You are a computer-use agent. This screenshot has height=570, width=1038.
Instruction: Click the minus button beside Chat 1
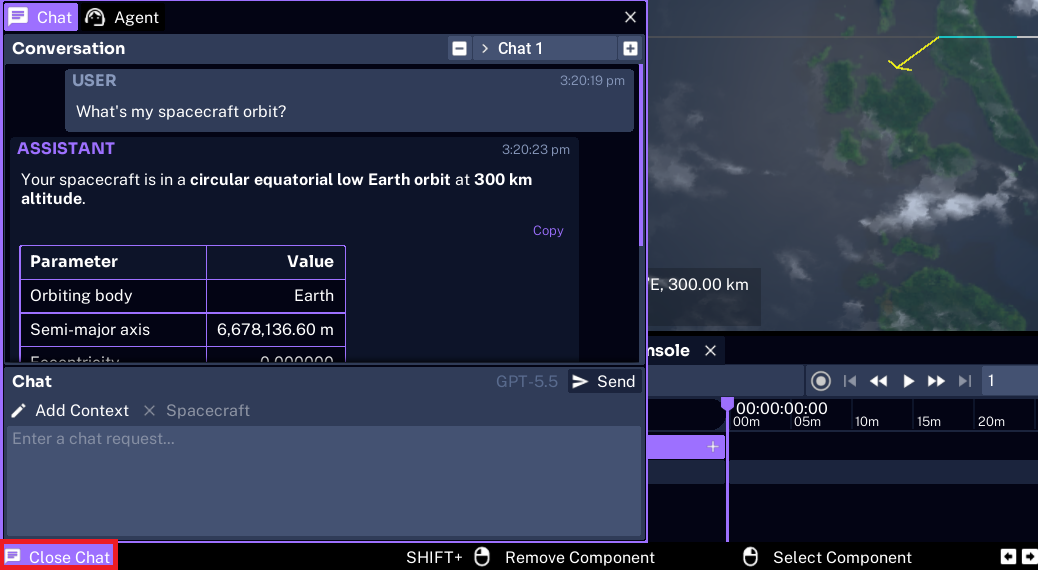tap(459, 48)
